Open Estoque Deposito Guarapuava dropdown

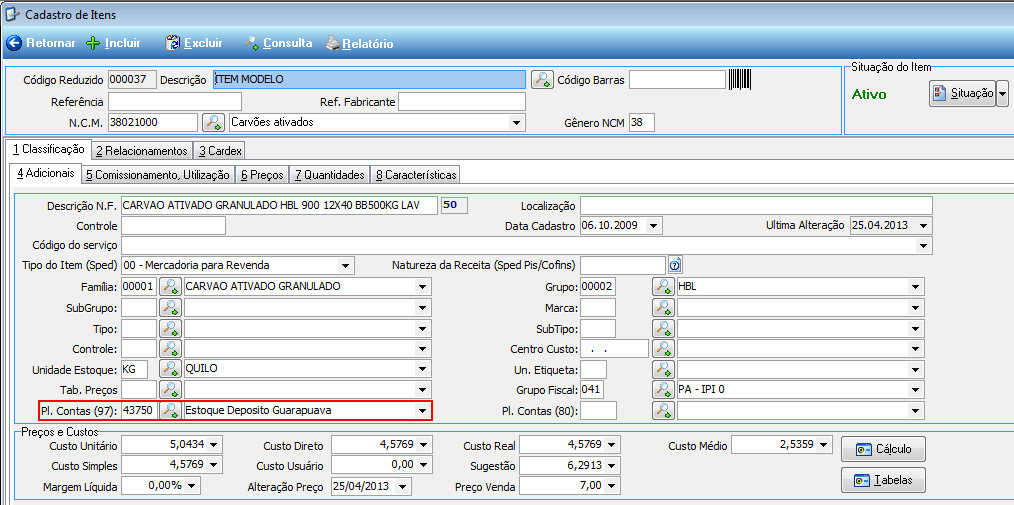click(x=423, y=410)
